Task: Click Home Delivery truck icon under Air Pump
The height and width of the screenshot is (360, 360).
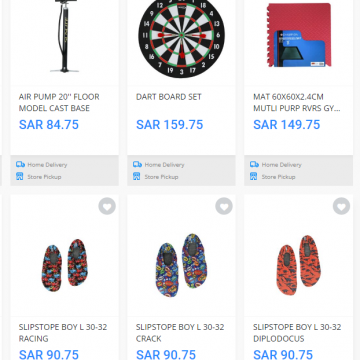Action: [20, 164]
